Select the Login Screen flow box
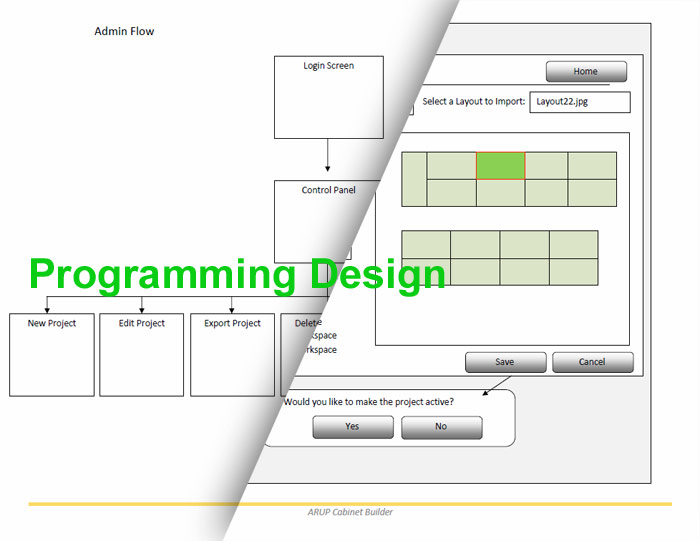 [328, 96]
